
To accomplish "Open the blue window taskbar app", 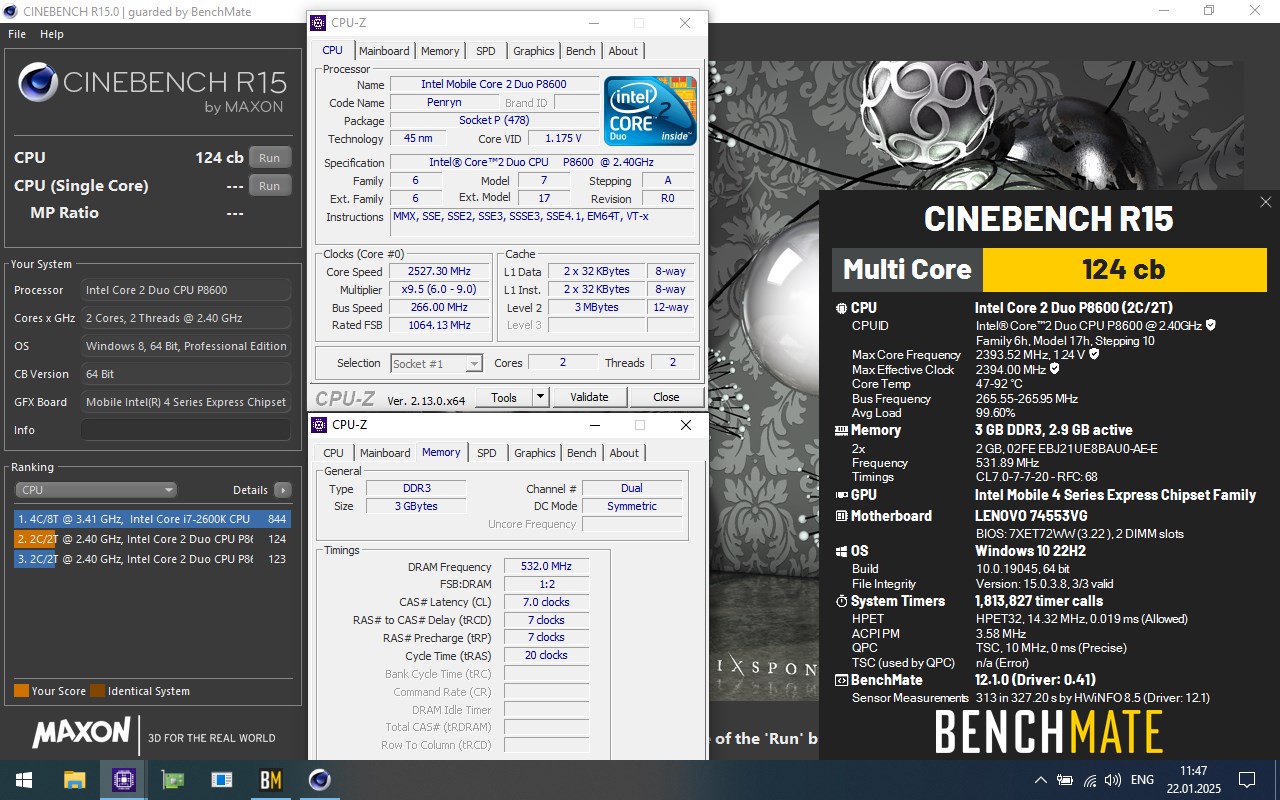I will pyautogui.click(x=221, y=780).
